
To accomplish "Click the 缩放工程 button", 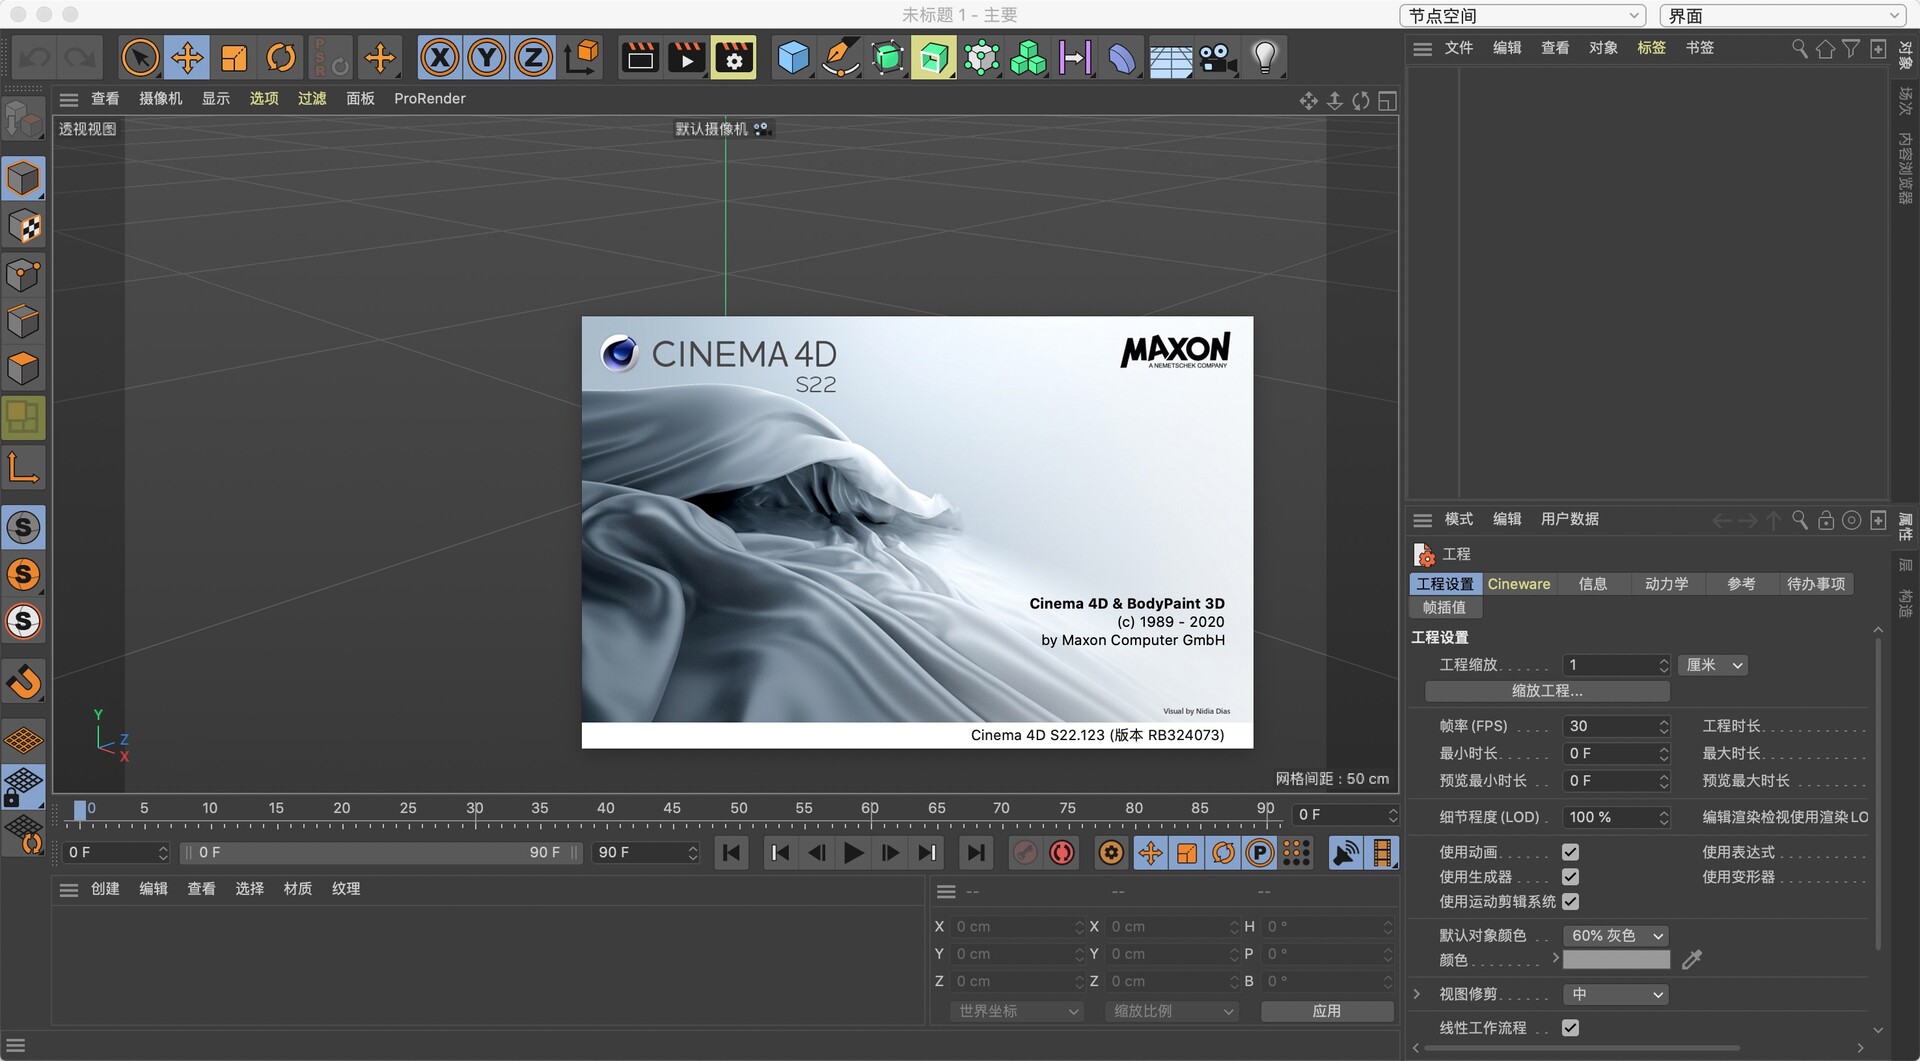I will coord(1546,691).
